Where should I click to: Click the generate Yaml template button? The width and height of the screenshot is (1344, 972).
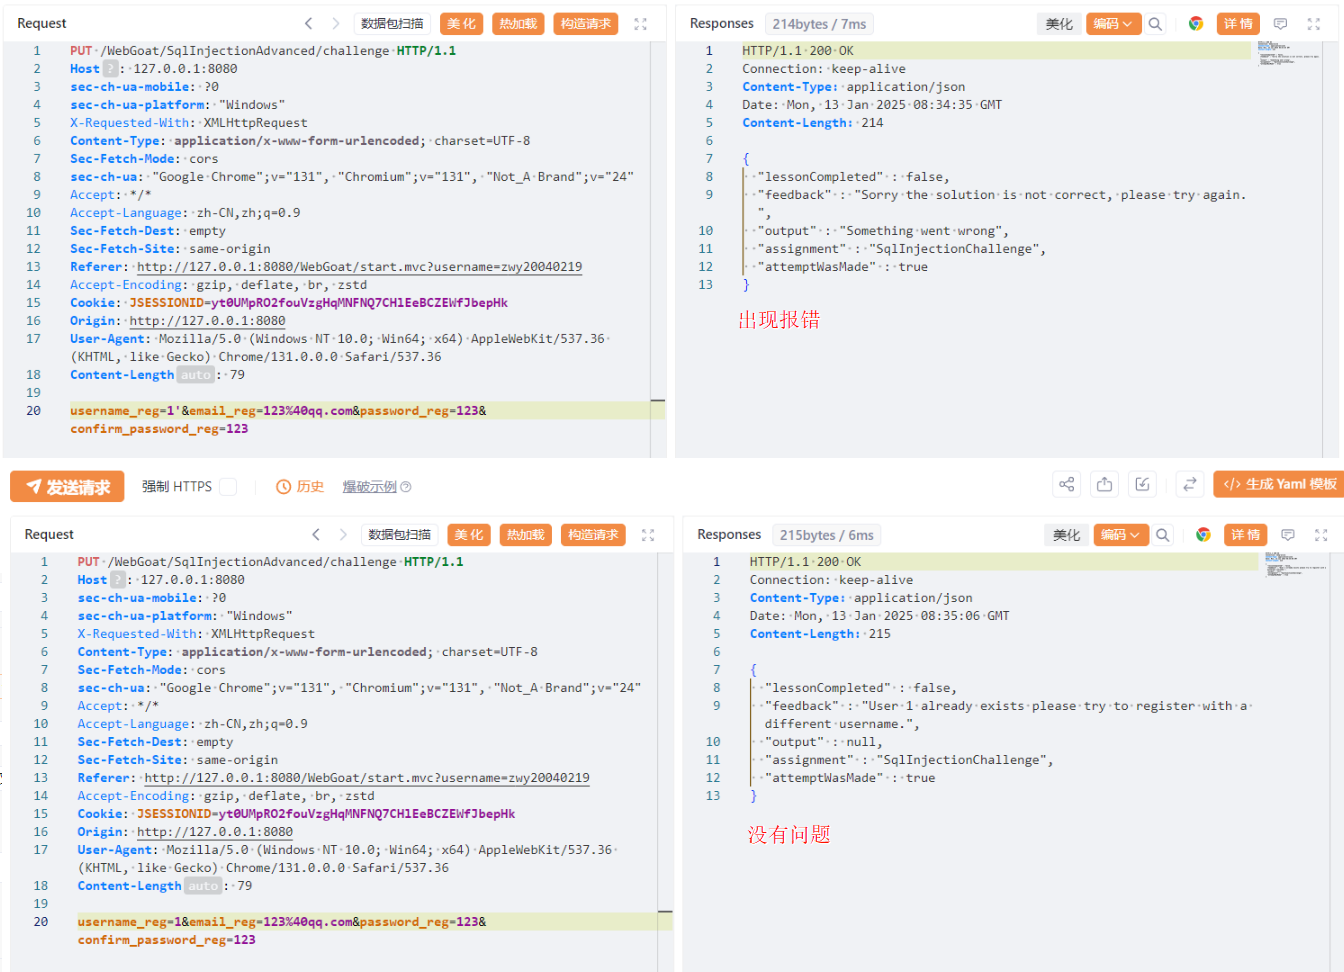point(1279,485)
